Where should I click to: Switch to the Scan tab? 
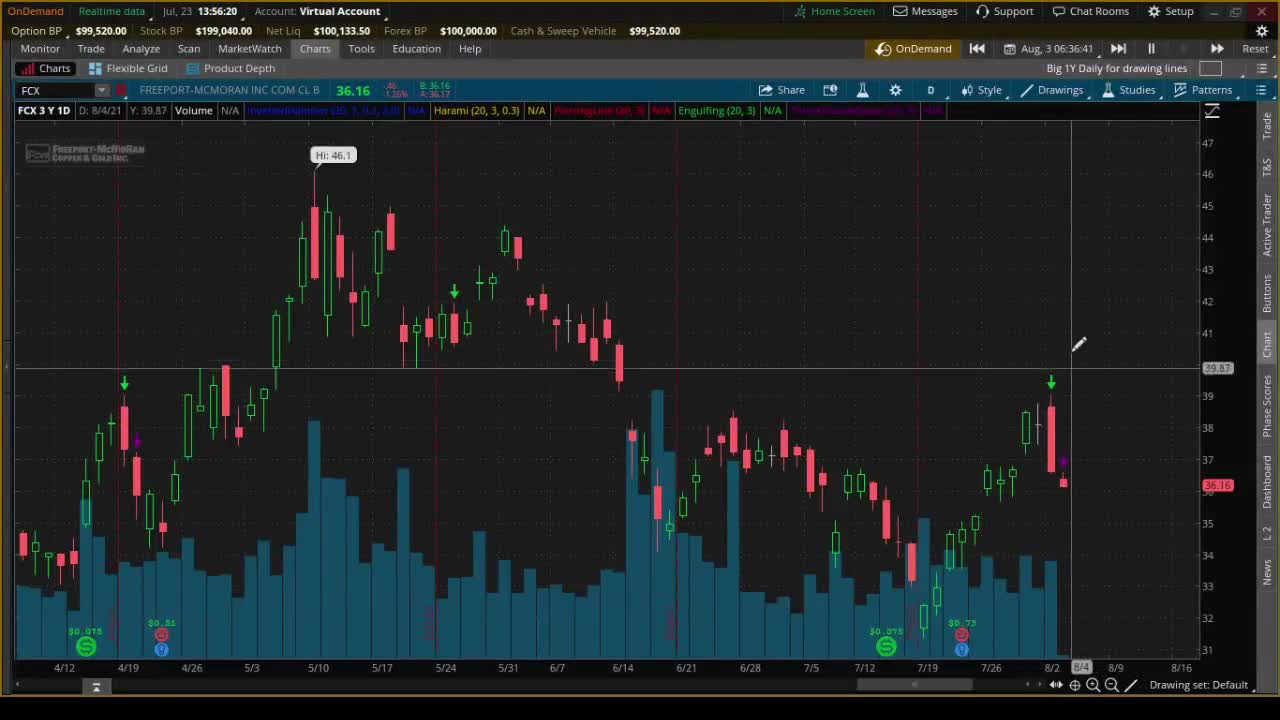tap(189, 48)
